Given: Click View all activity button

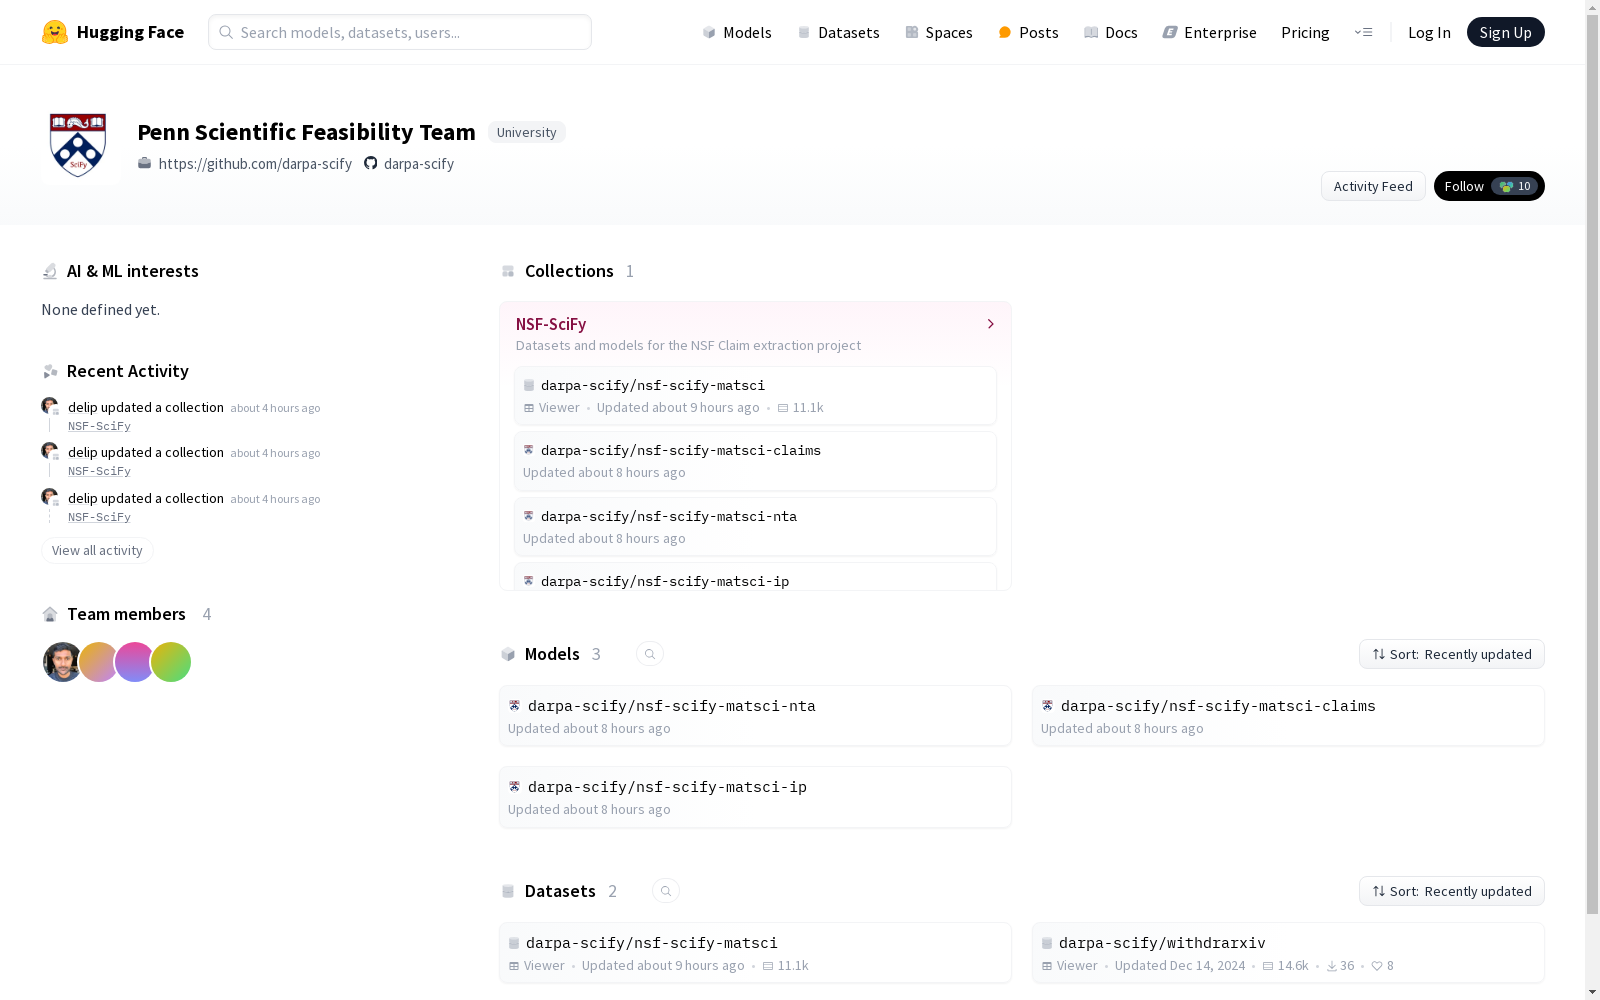Looking at the screenshot, I should 97,550.
